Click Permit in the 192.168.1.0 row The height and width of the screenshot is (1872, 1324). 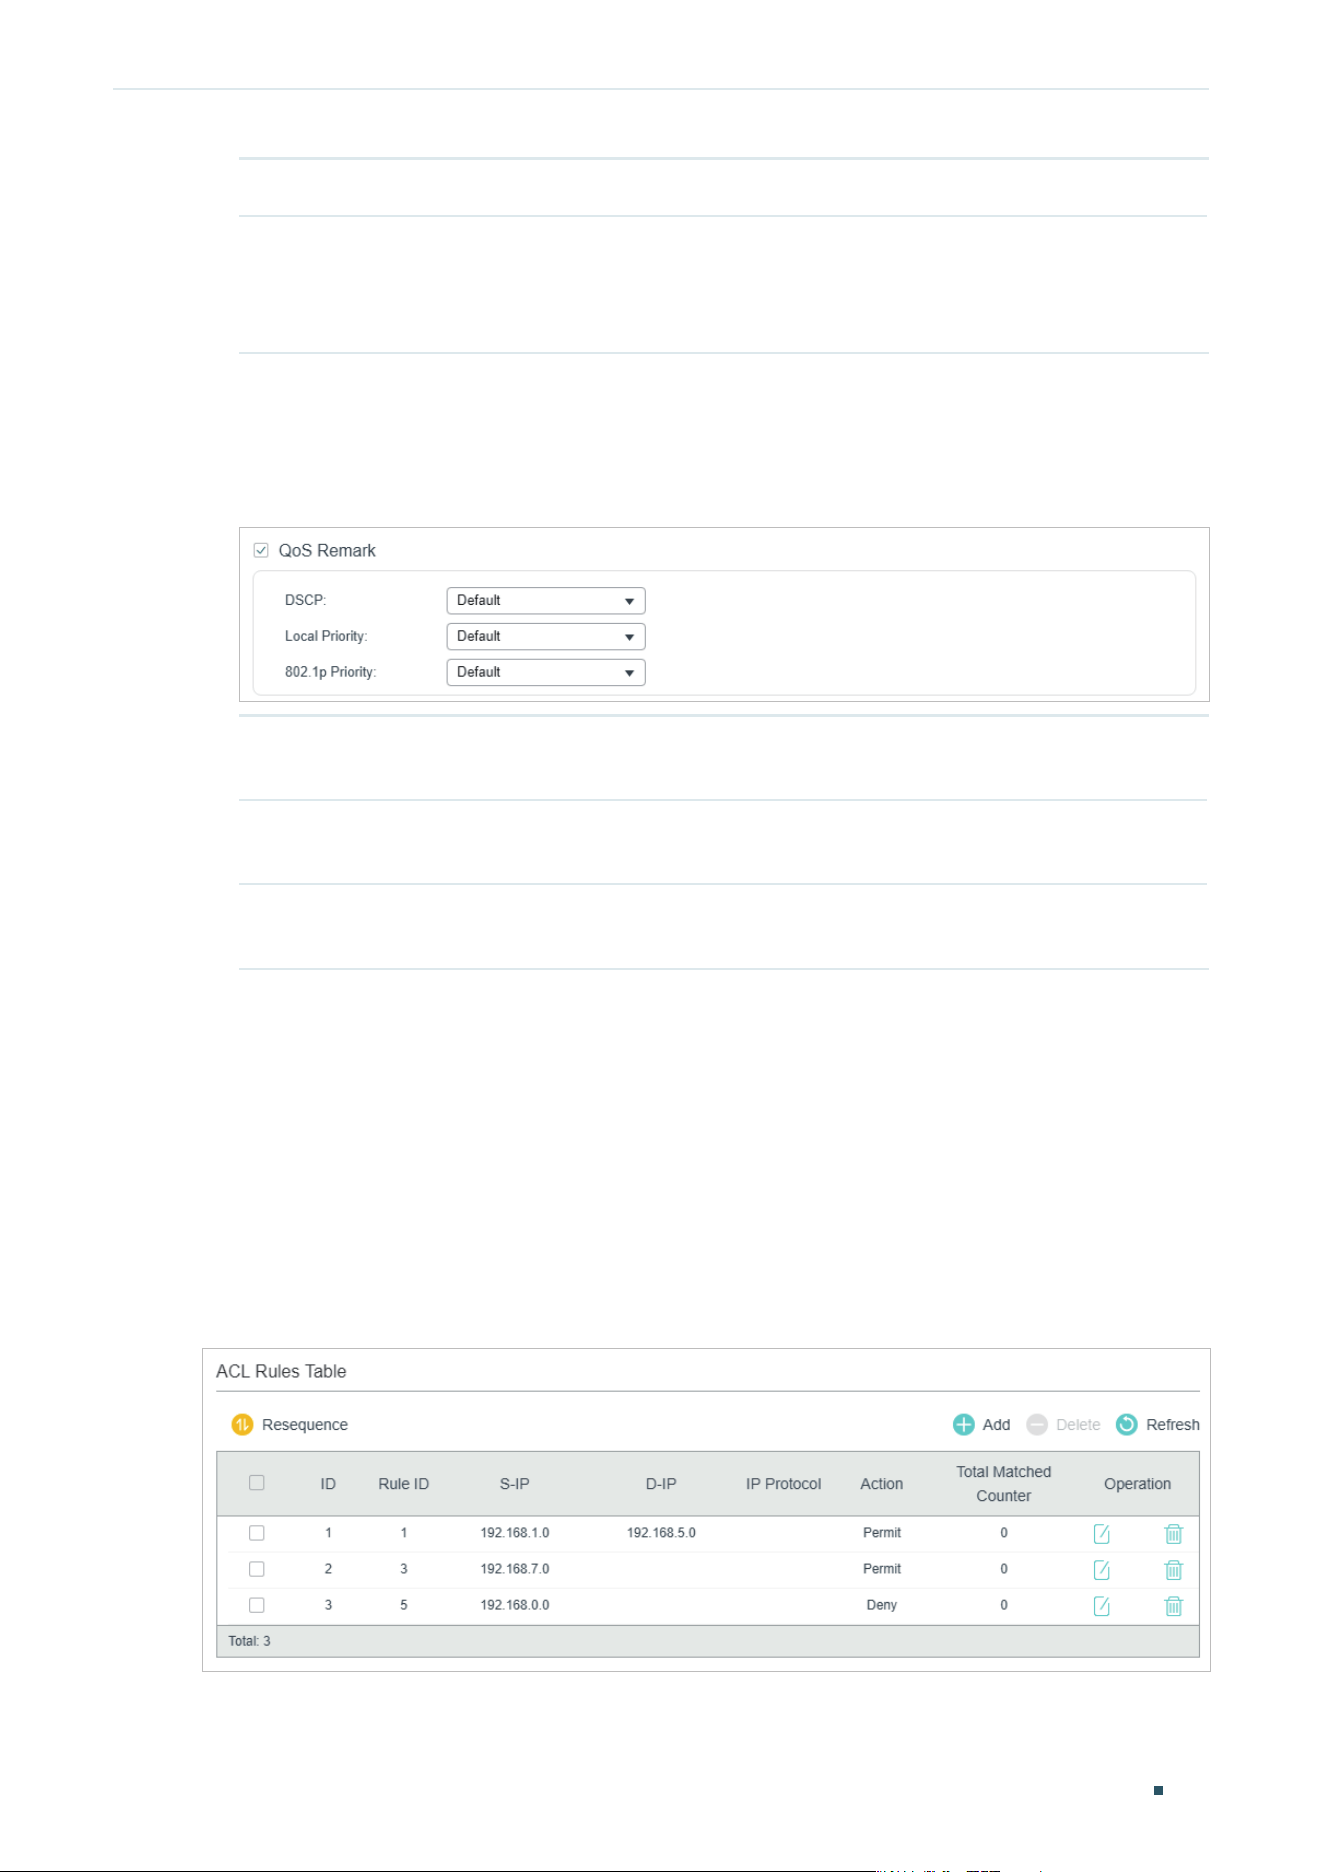tap(882, 1533)
